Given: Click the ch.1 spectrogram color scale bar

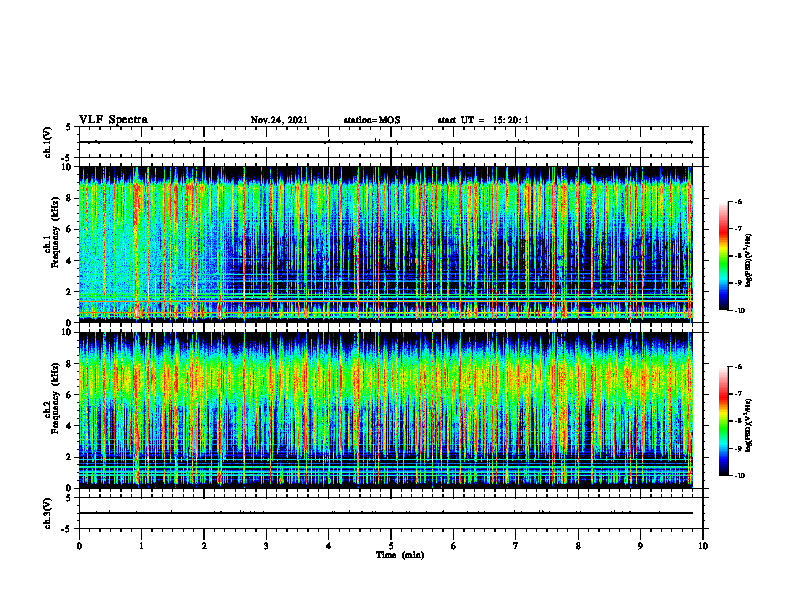Looking at the screenshot, I should [723, 256].
